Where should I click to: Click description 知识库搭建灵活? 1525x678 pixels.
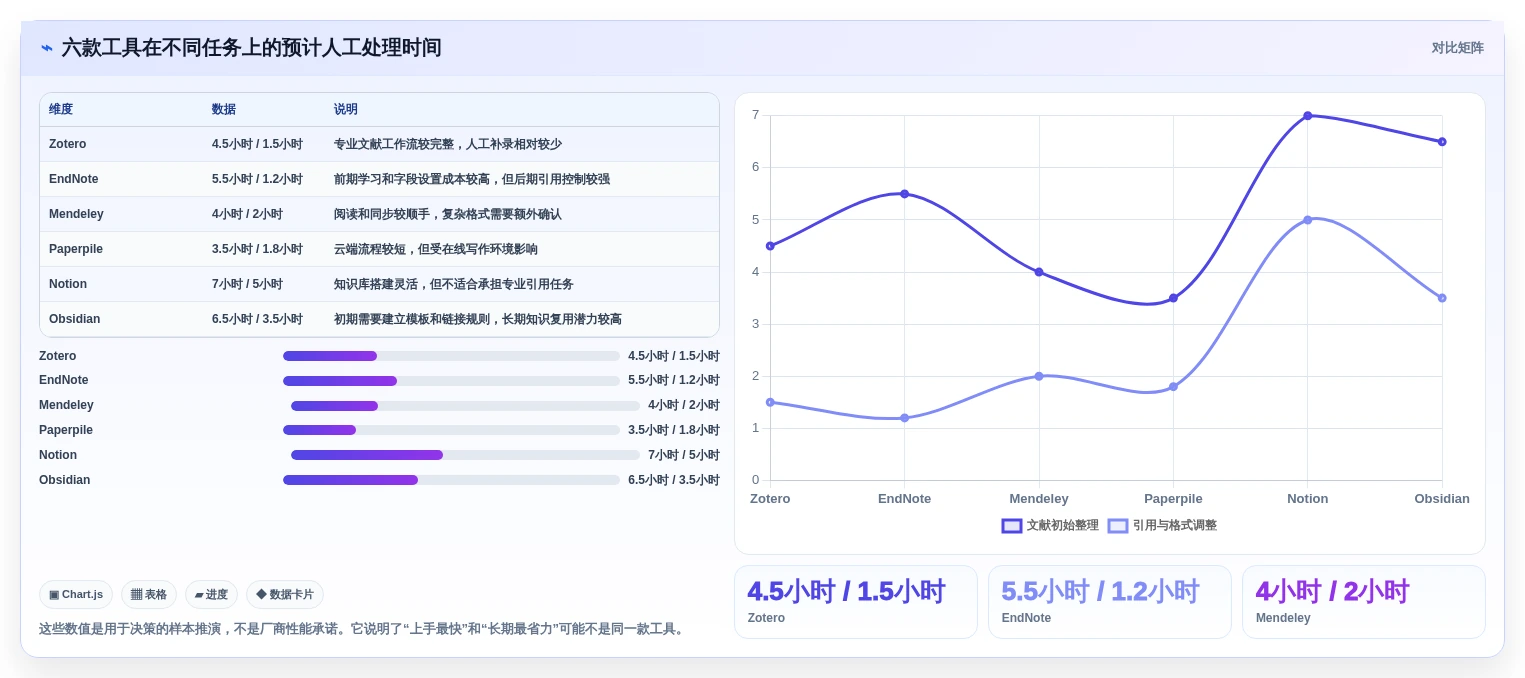454,284
